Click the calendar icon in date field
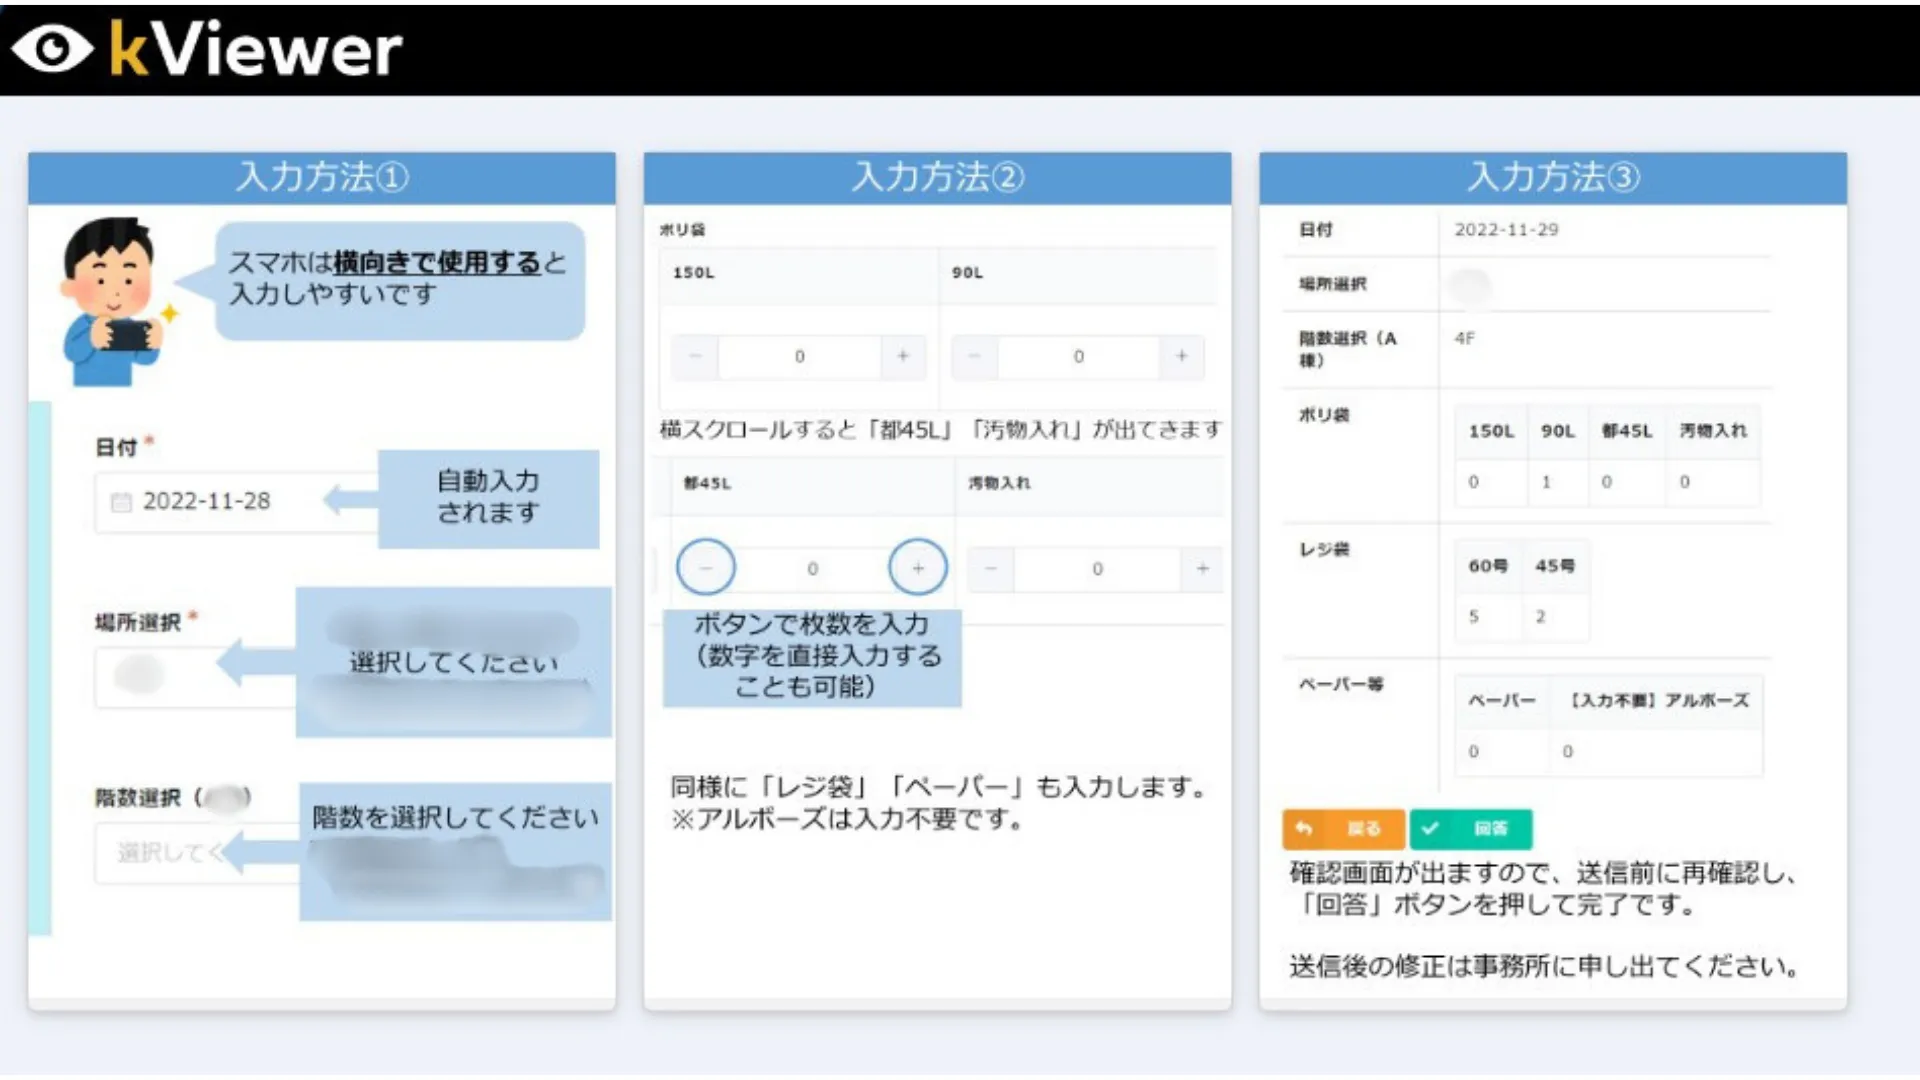Image resolution: width=1920 pixels, height=1080 pixels. (121, 502)
